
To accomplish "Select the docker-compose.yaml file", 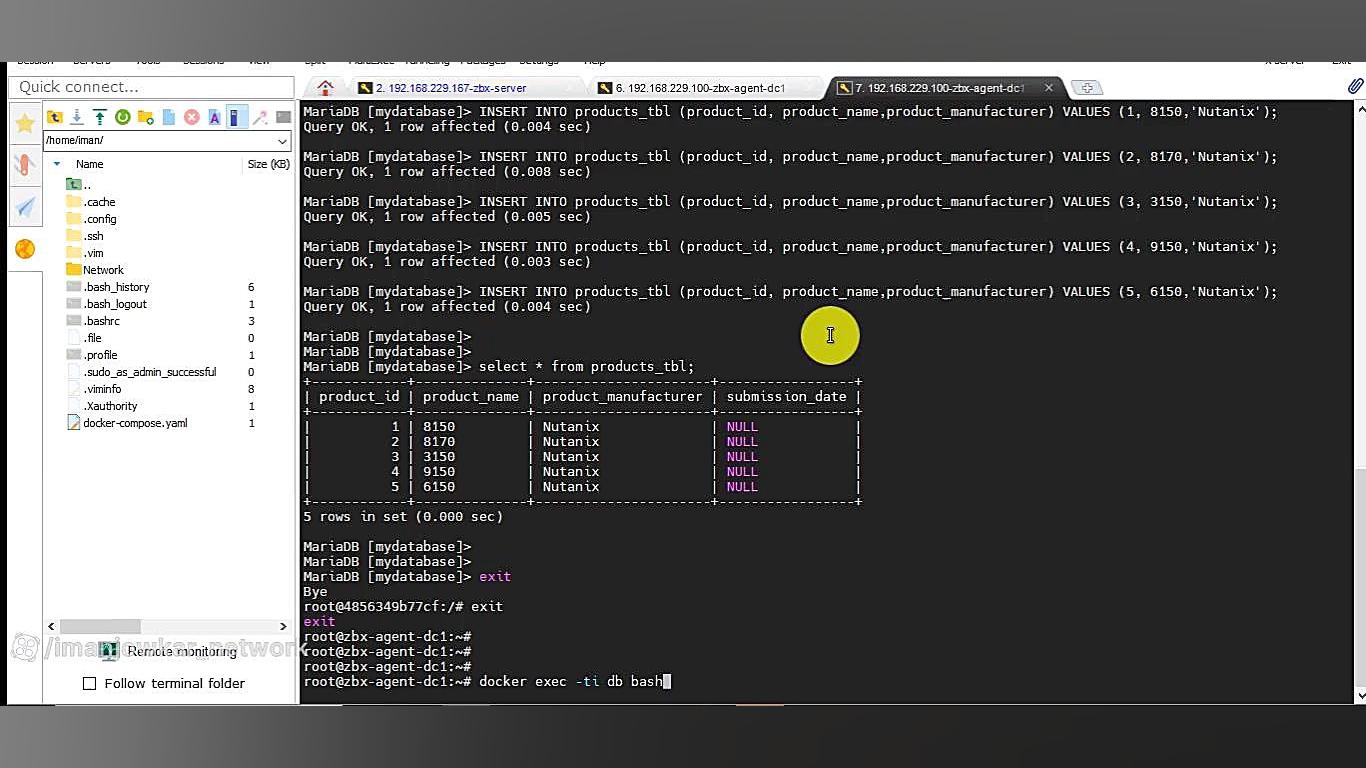I will [x=127, y=423].
